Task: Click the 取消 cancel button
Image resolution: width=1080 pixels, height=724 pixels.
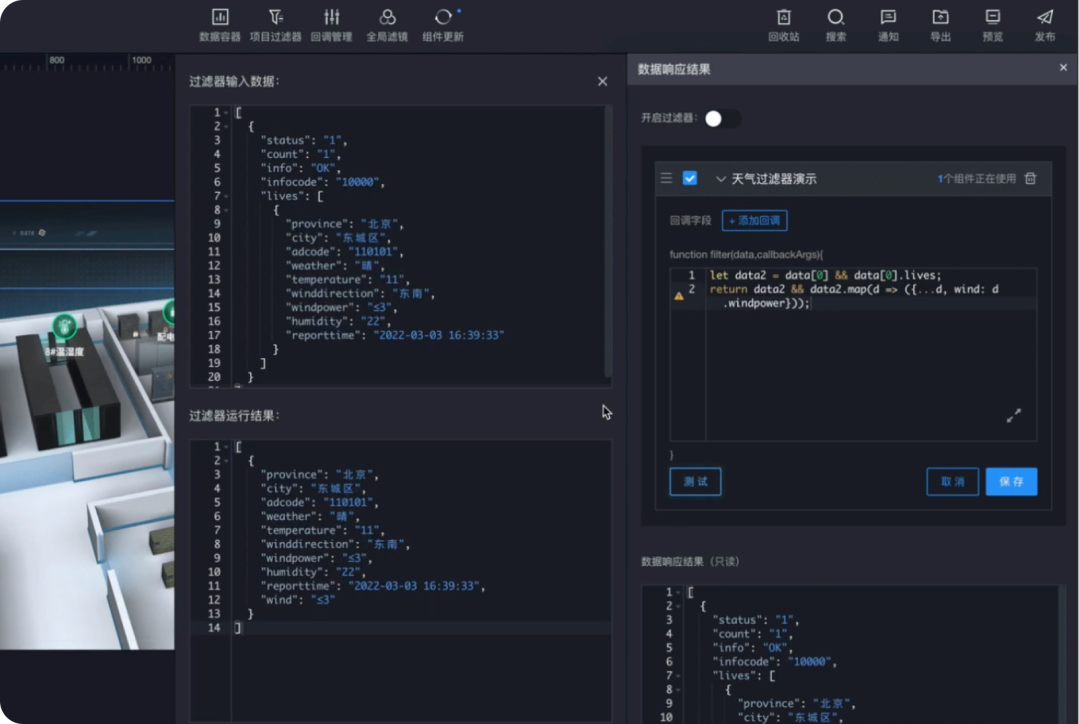Action: pyautogui.click(x=953, y=482)
